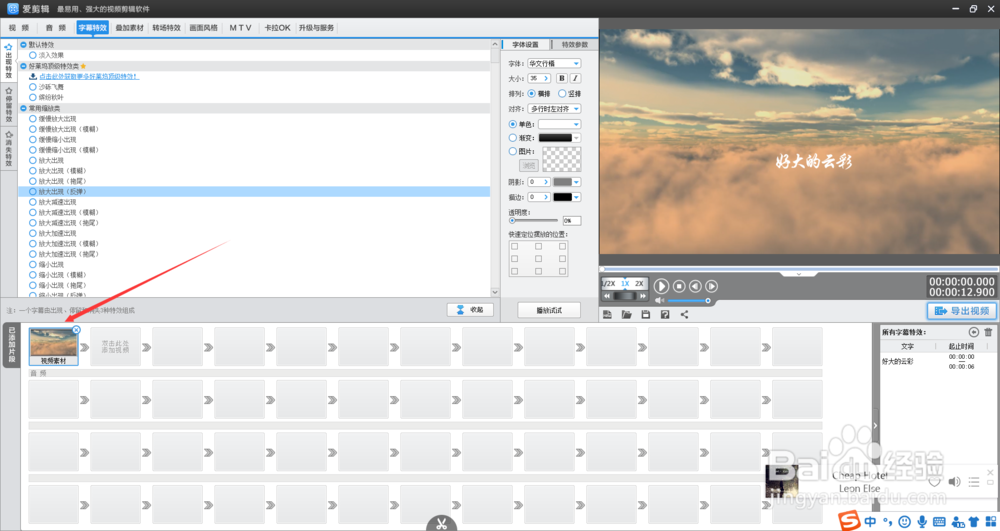Toggle bold text with the B icon
The height and width of the screenshot is (531, 1000).
coord(562,78)
